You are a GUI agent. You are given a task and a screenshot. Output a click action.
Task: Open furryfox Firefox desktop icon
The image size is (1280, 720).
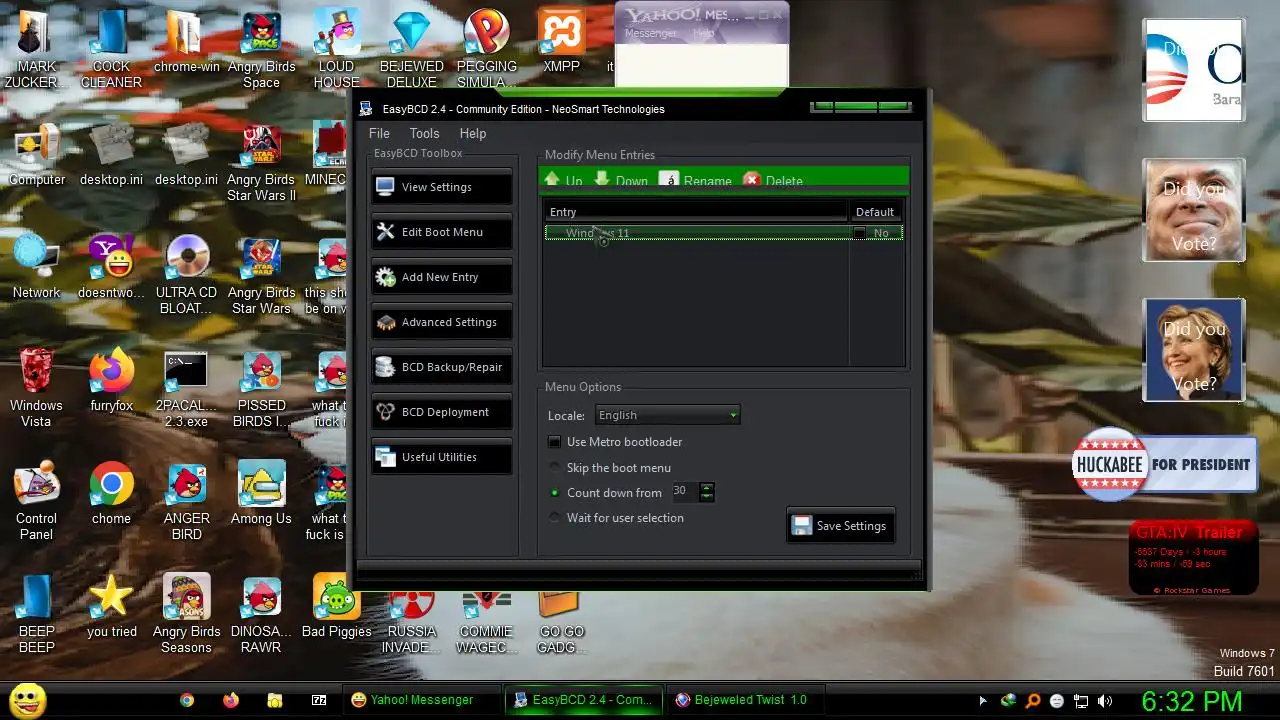(111, 381)
